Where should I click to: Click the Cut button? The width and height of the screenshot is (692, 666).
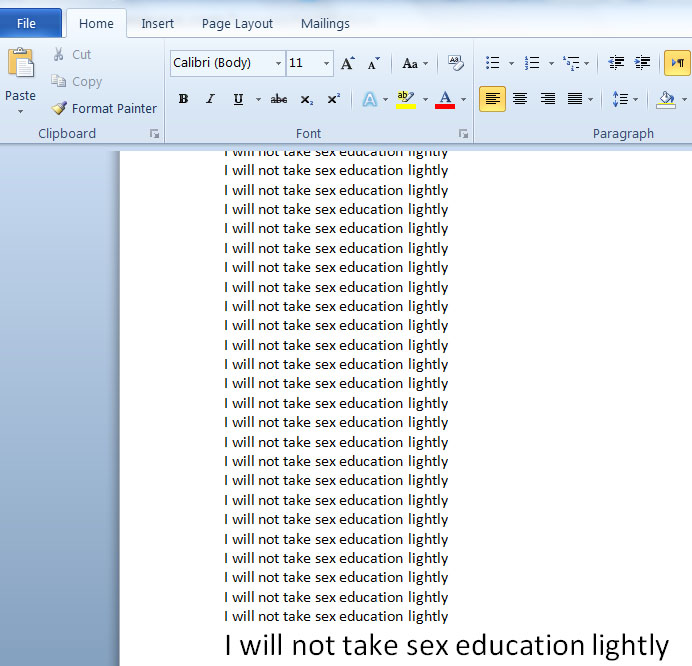(x=72, y=55)
